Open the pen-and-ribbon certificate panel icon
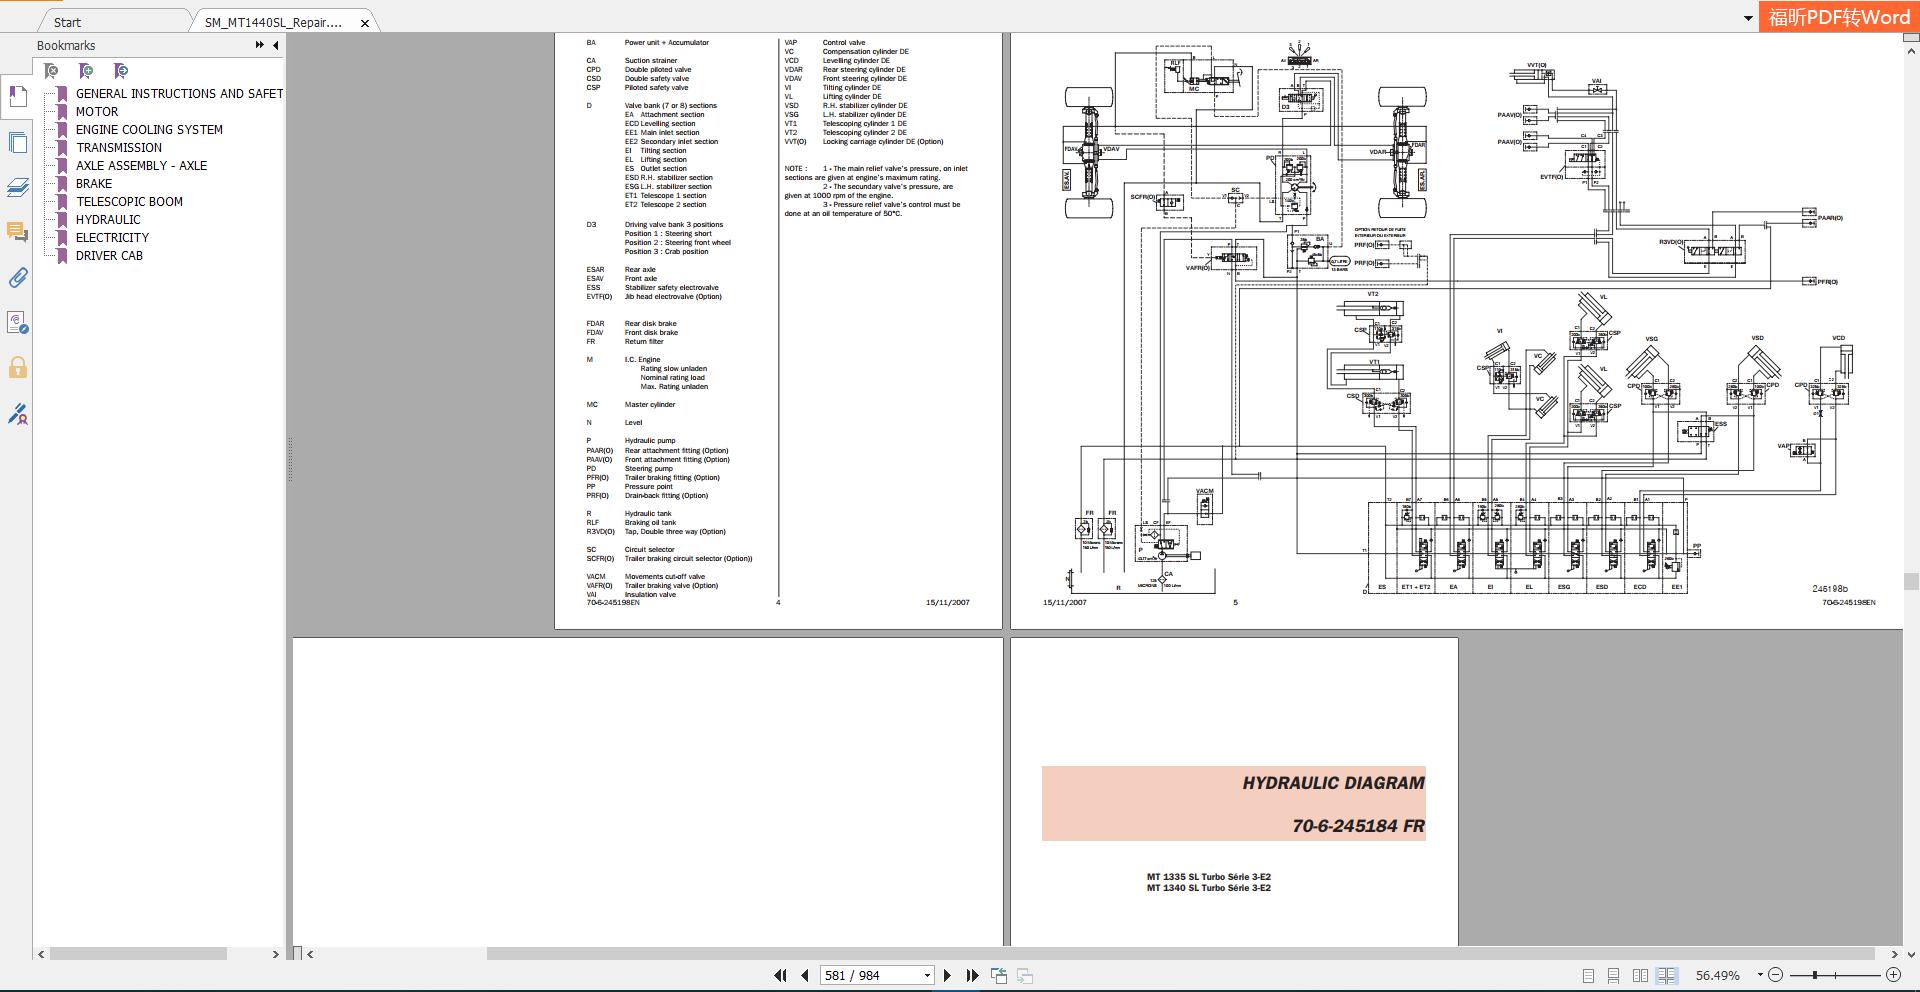The height and width of the screenshot is (992, 1920). (17, 413)
